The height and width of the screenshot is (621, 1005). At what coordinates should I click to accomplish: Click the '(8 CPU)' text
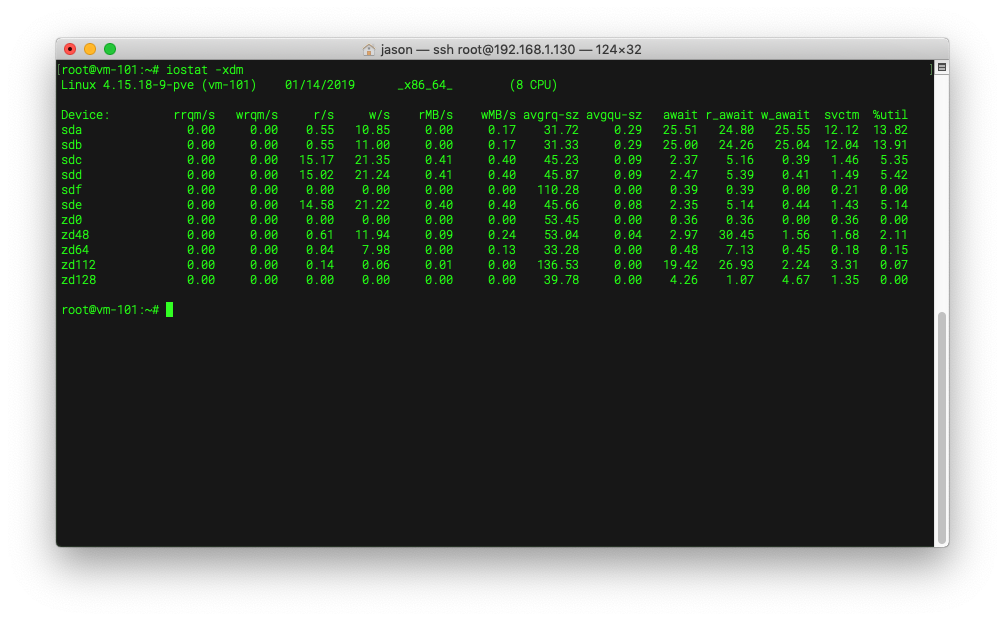(533, 85)
